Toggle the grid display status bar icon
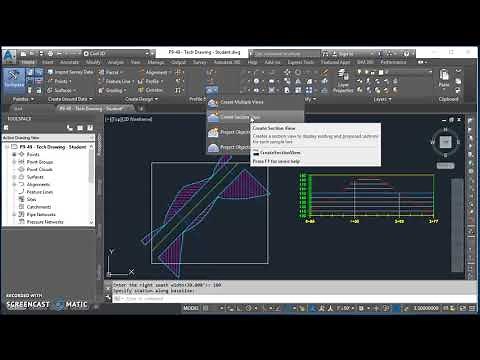480x360 pixels. pyautogui.click(x=206, y=308)
